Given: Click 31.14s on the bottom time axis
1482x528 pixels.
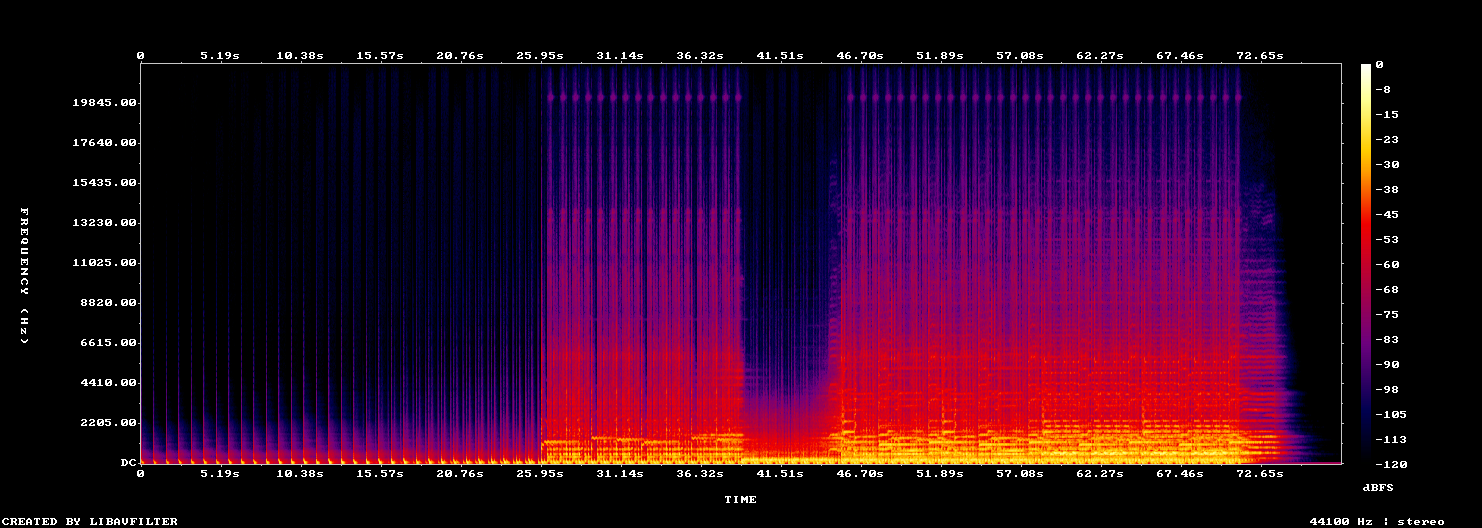Looking at the screenshot, I should tap(619, 474).
